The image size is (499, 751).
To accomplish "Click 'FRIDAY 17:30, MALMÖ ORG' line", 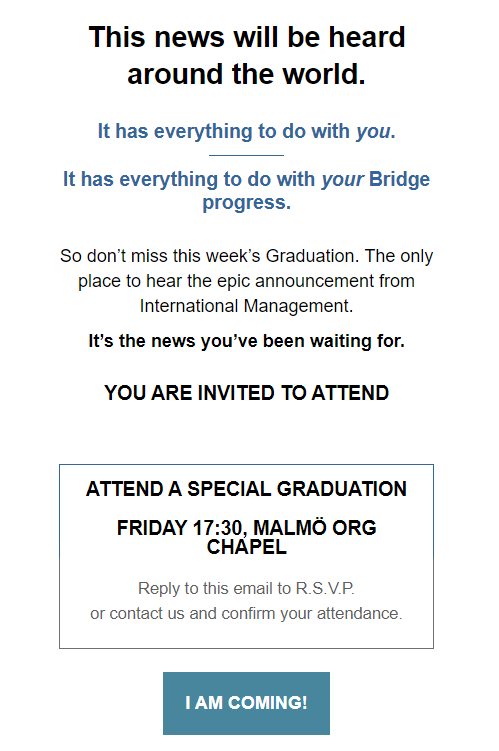I will [246, 528].
